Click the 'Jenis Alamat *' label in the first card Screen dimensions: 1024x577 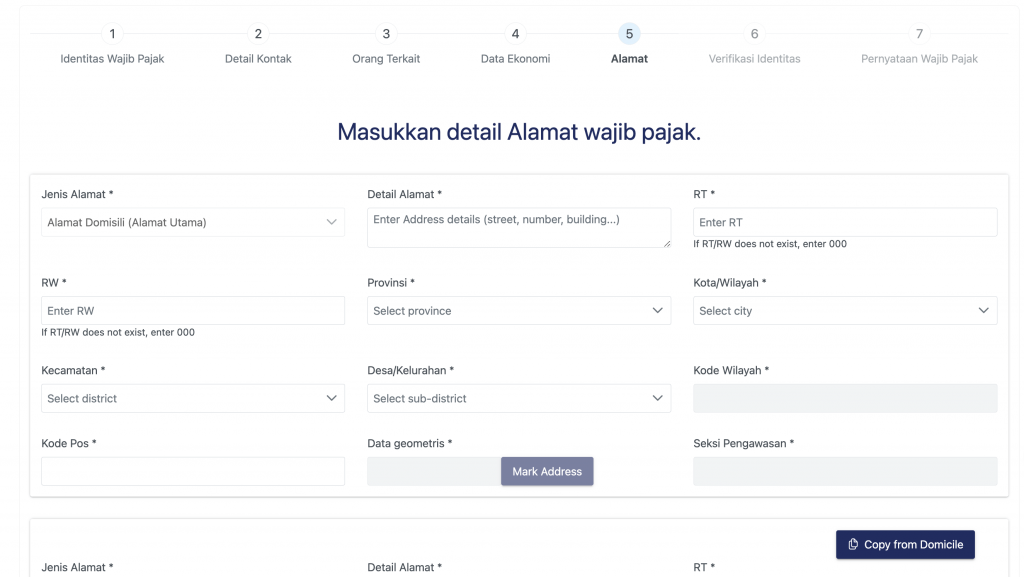pyautogui.click(x=77, y=194)
